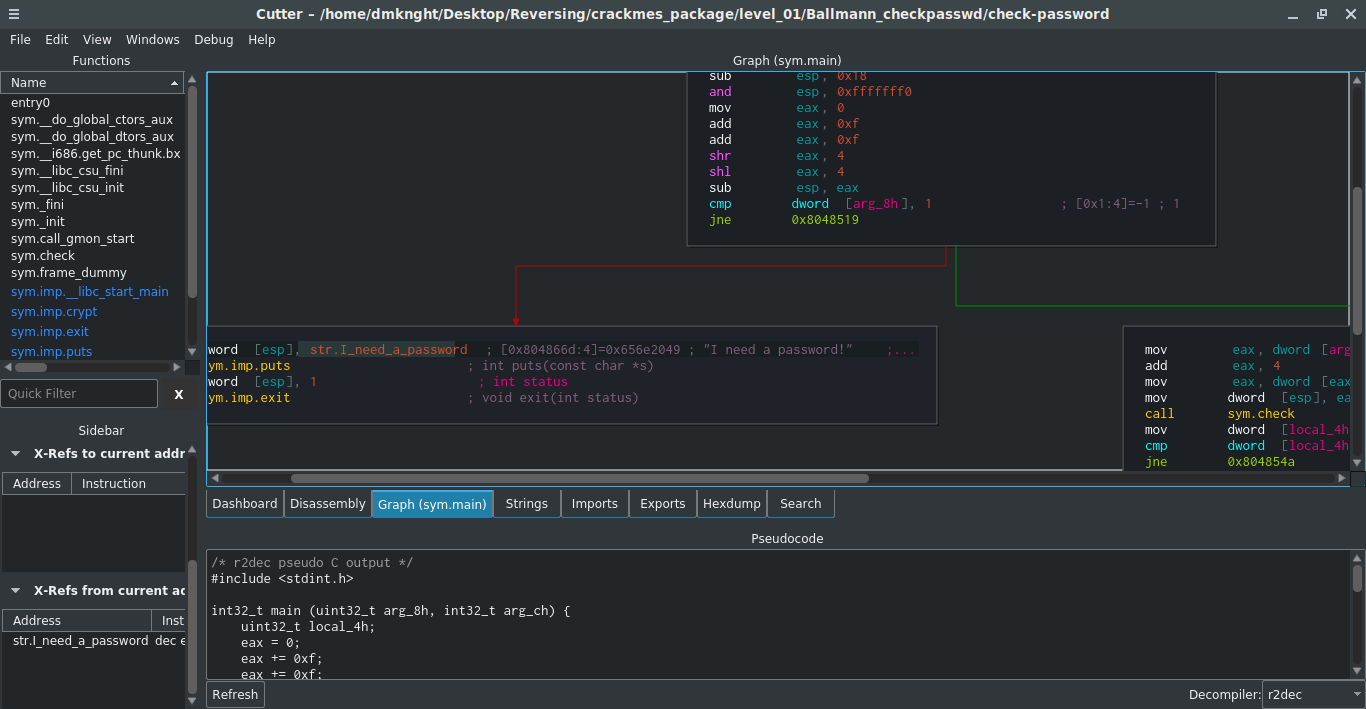This screenshot has height=709, width=1366.
Task: Collapse the X-Refs to current address section
Action: 14,453
